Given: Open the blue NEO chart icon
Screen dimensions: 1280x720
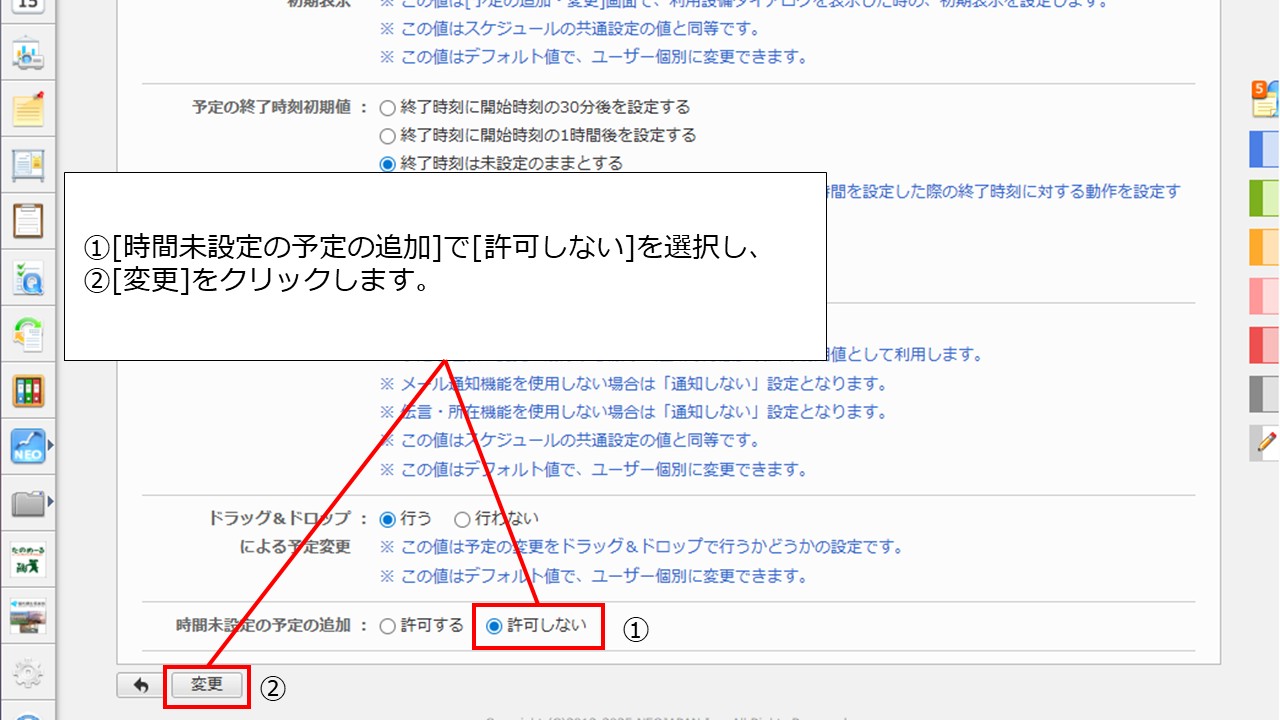Looking at the screenshot, I should coord(27,446).
